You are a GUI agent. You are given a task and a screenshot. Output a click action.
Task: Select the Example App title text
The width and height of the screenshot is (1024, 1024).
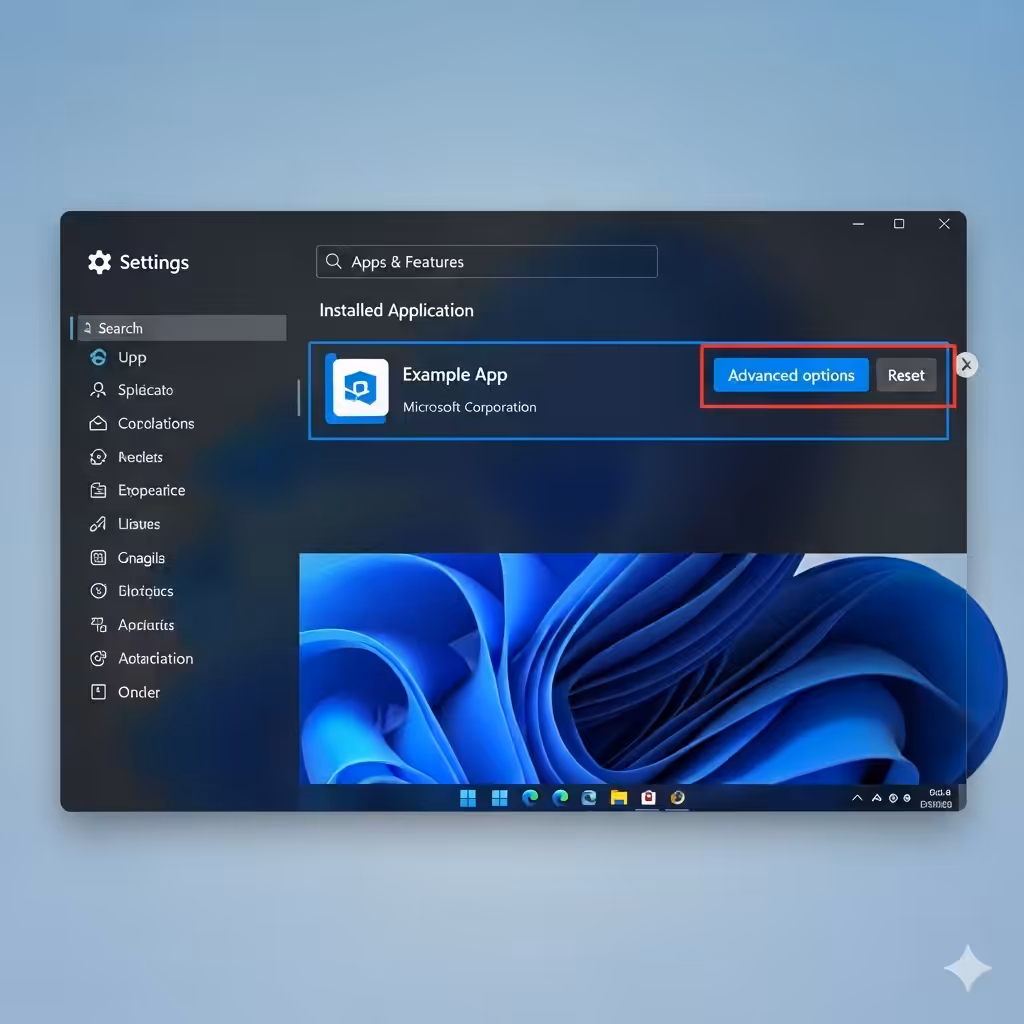[x=455, y=375]
